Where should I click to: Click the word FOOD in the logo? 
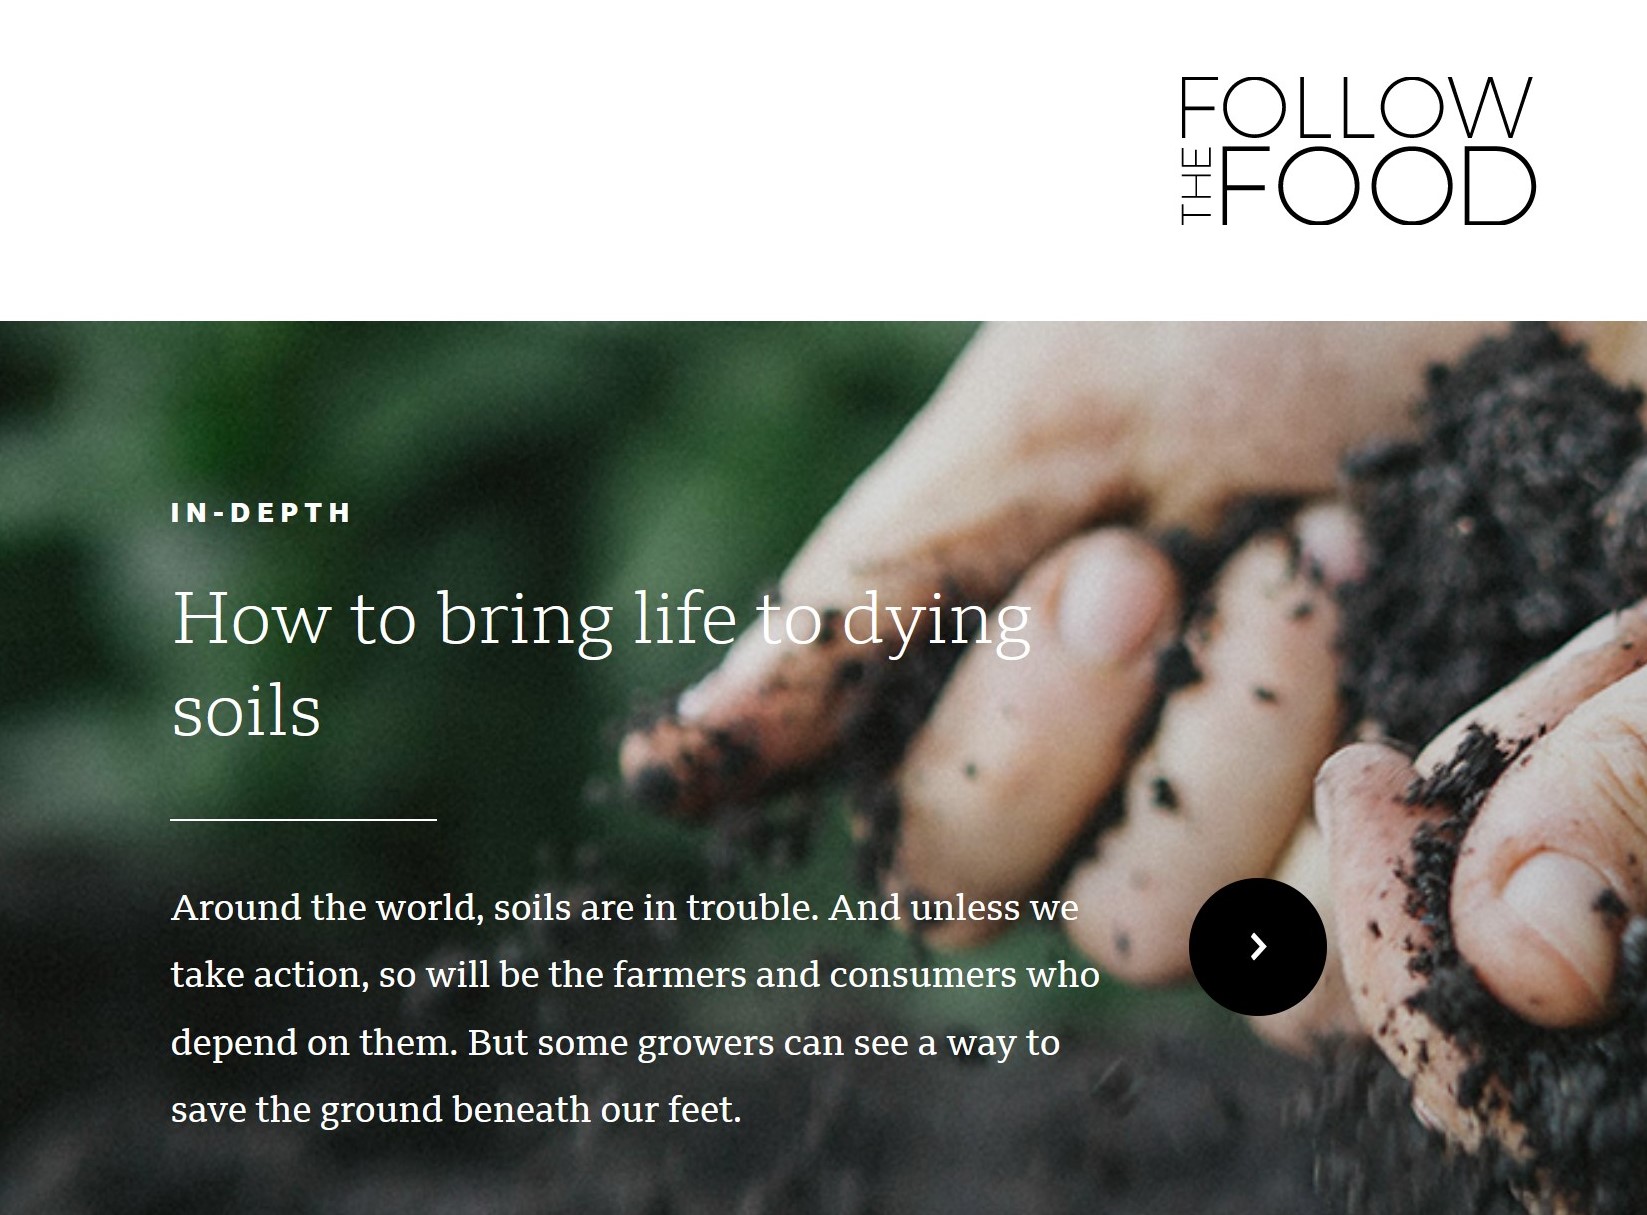(1377, 186)
